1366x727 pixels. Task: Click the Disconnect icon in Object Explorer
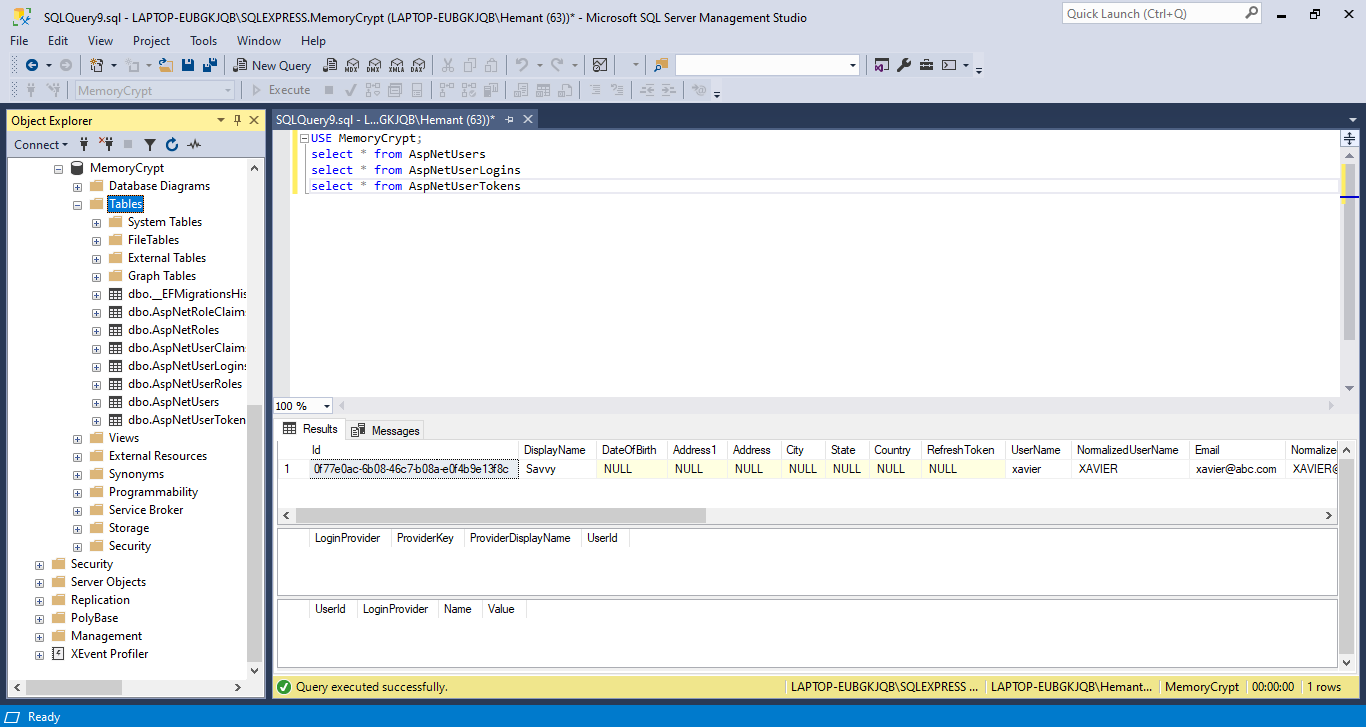pos(106,144)
